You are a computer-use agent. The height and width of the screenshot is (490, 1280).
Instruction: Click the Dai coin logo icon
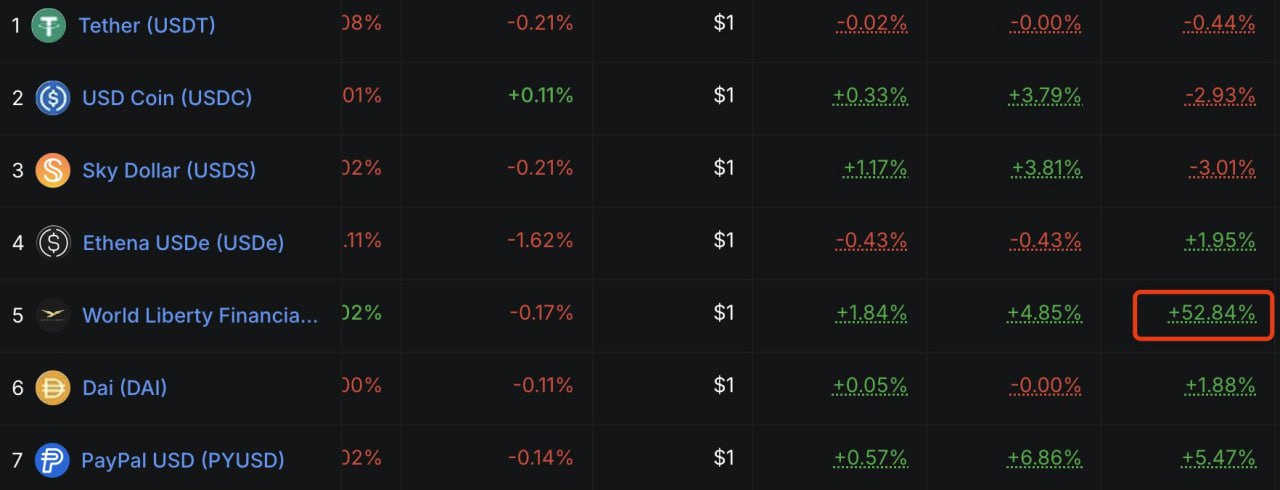point(52,387)
